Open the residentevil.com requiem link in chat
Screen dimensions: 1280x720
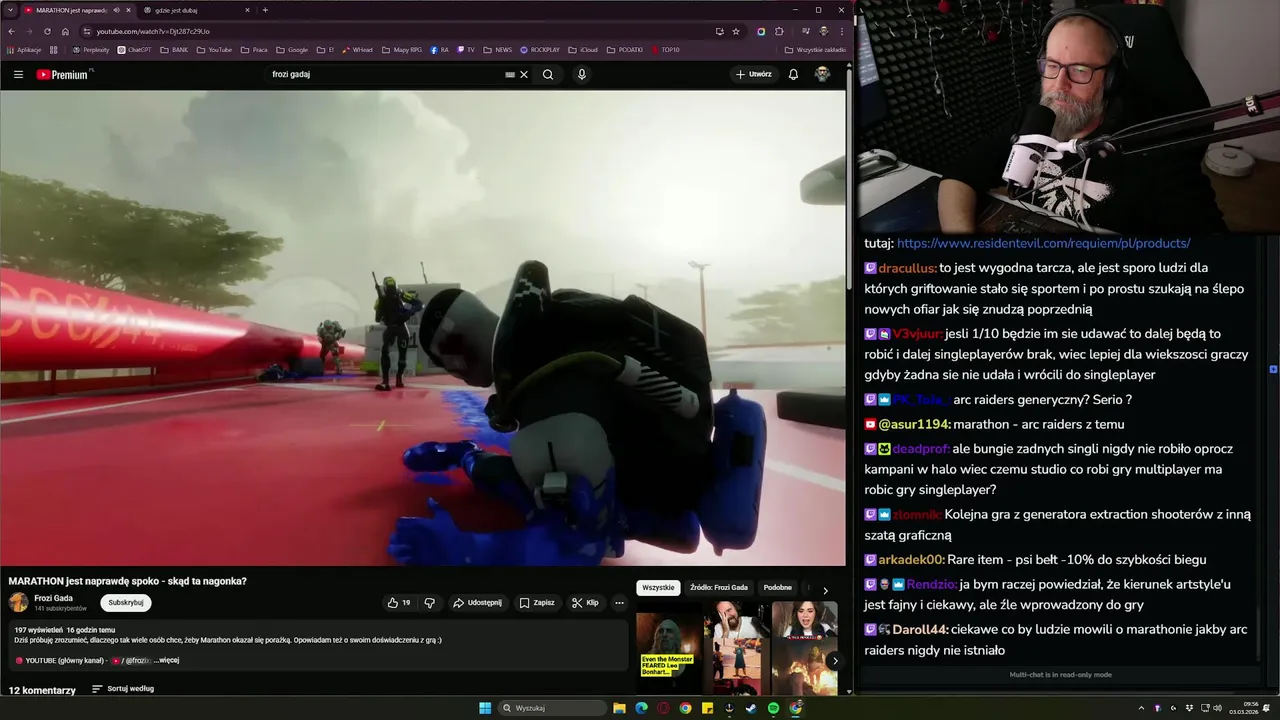pos(1043,243)
